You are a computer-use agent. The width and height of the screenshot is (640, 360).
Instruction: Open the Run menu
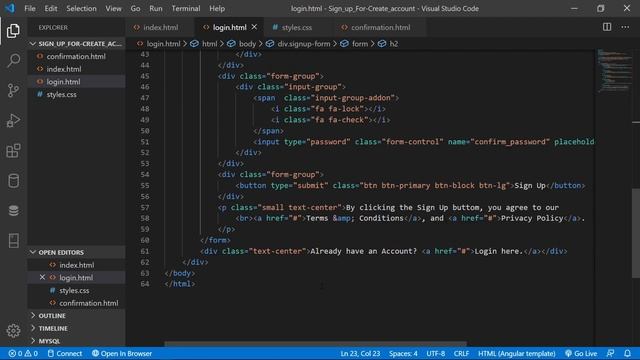coord(156,8)
